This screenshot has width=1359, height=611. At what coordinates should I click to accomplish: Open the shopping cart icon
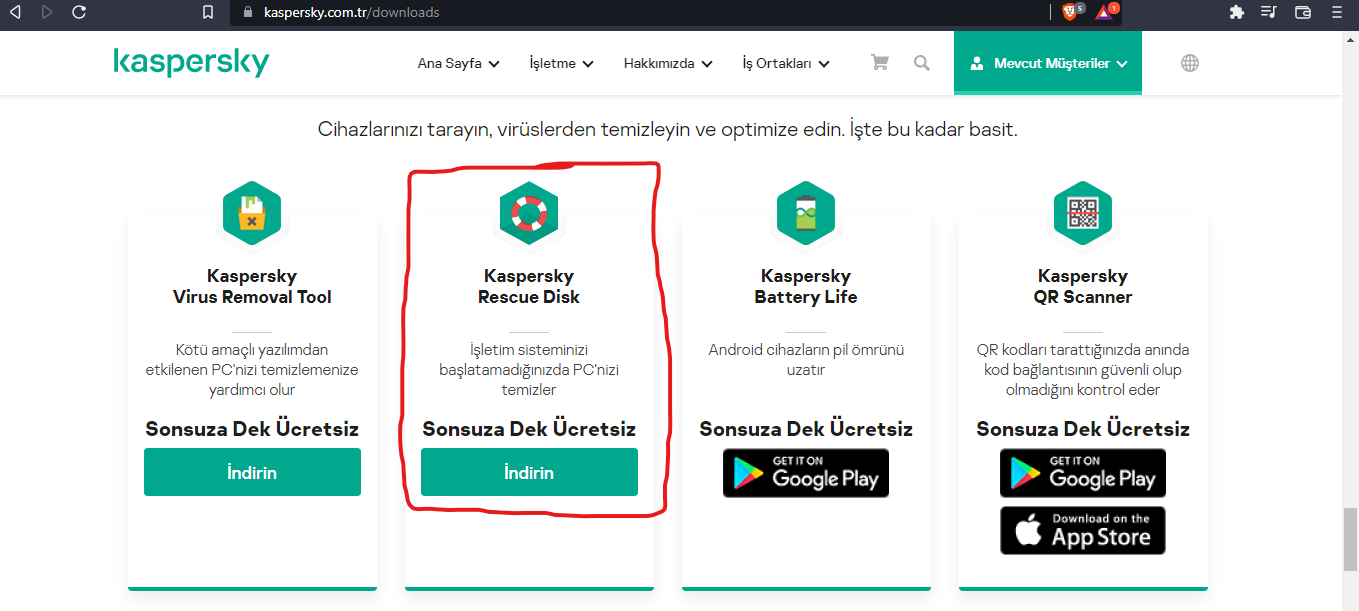(x=880, y=62)
